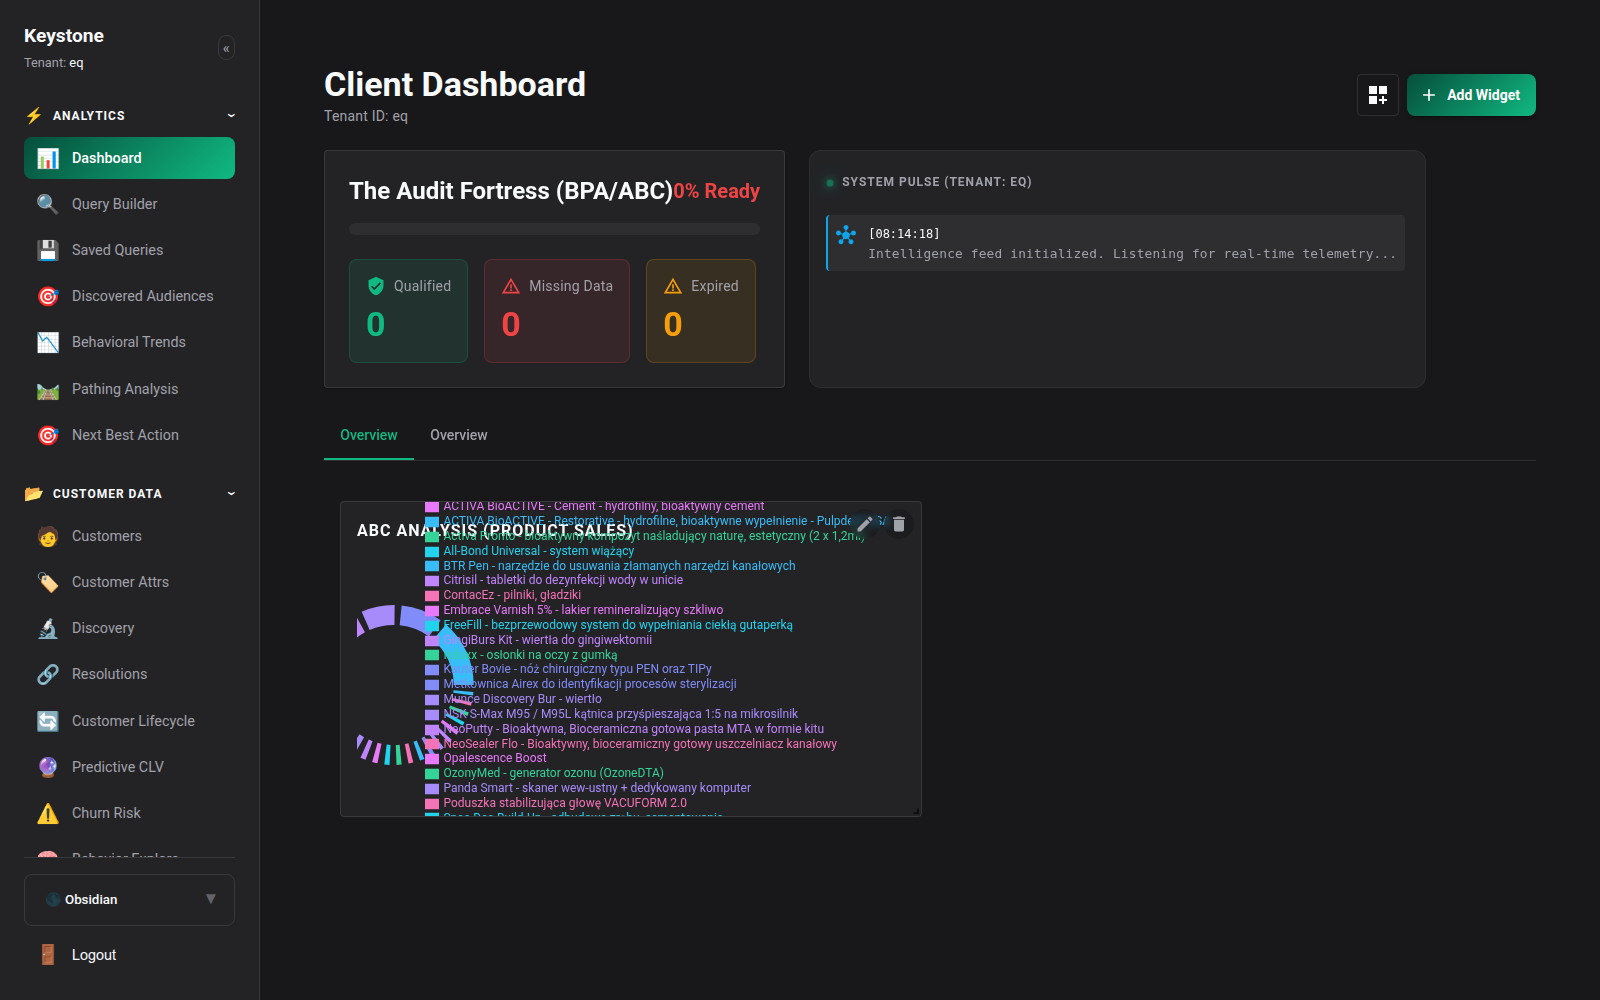Collapse the Analytics section chevron
The height and width of the screenshot is (1000, 1600).
[x=231, y=116]
